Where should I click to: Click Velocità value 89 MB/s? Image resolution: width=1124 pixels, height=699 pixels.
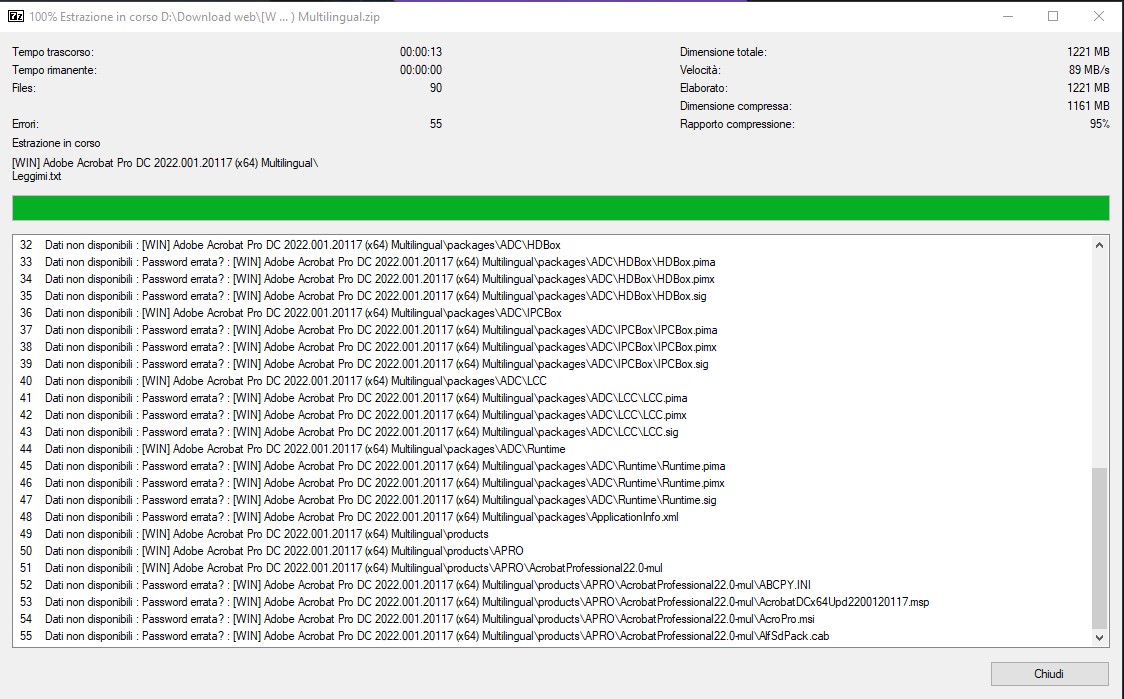pyautogui.click(x=1089, y=70)
